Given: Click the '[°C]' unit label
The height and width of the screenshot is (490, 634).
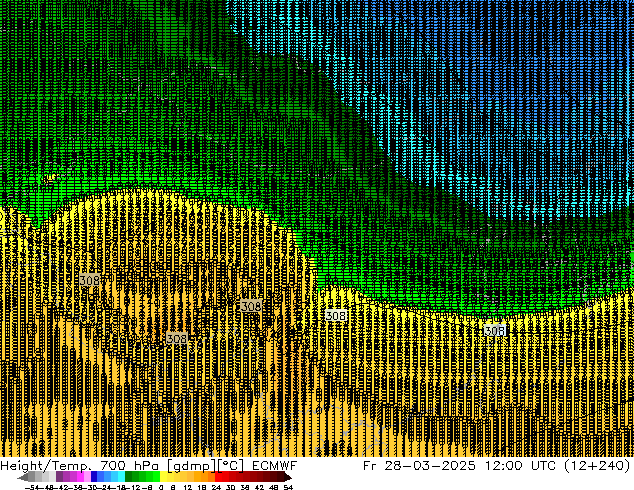Looking at the screenshot, I should [230, 466].
